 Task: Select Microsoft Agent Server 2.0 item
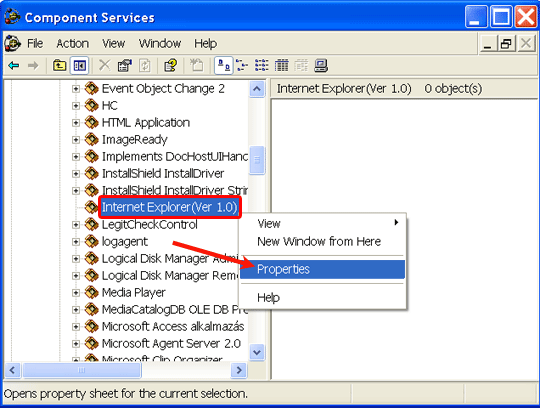(x=171, y=344)
